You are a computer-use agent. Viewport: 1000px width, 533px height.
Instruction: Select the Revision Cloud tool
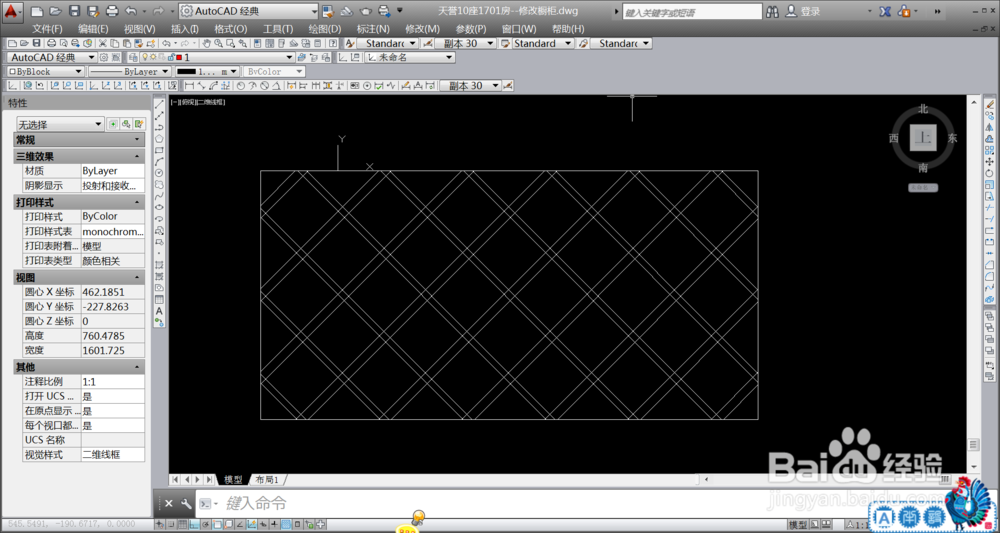(159, 184)
